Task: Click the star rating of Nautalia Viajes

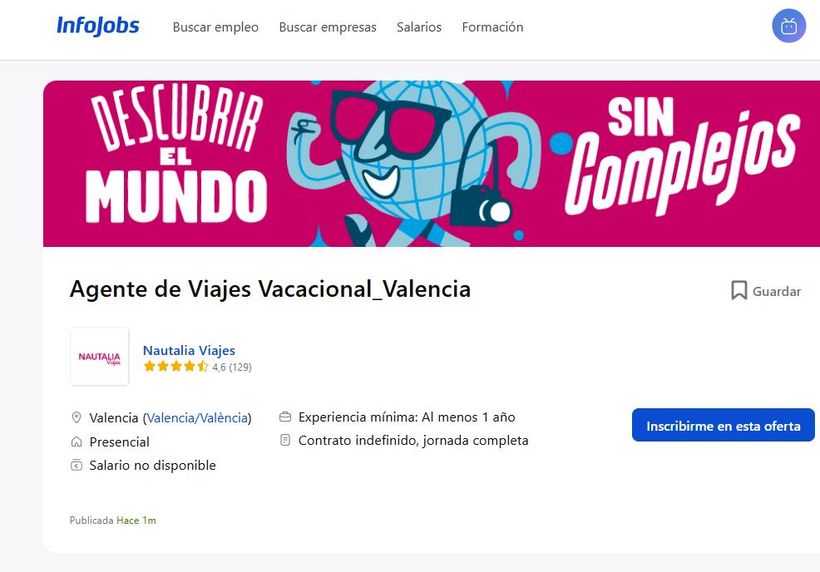Action: pyautogui.click(x=176, y=367)
